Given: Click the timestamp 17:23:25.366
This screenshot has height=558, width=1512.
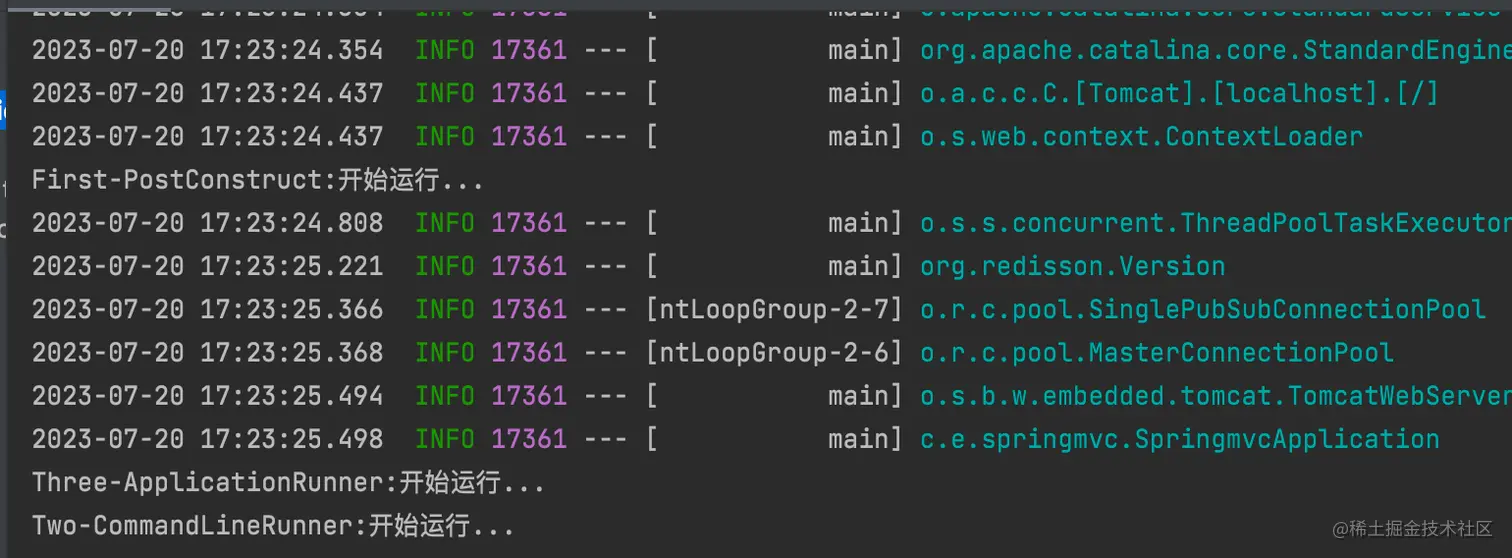Looking at the screenshot, I should [x=291, y=309].
